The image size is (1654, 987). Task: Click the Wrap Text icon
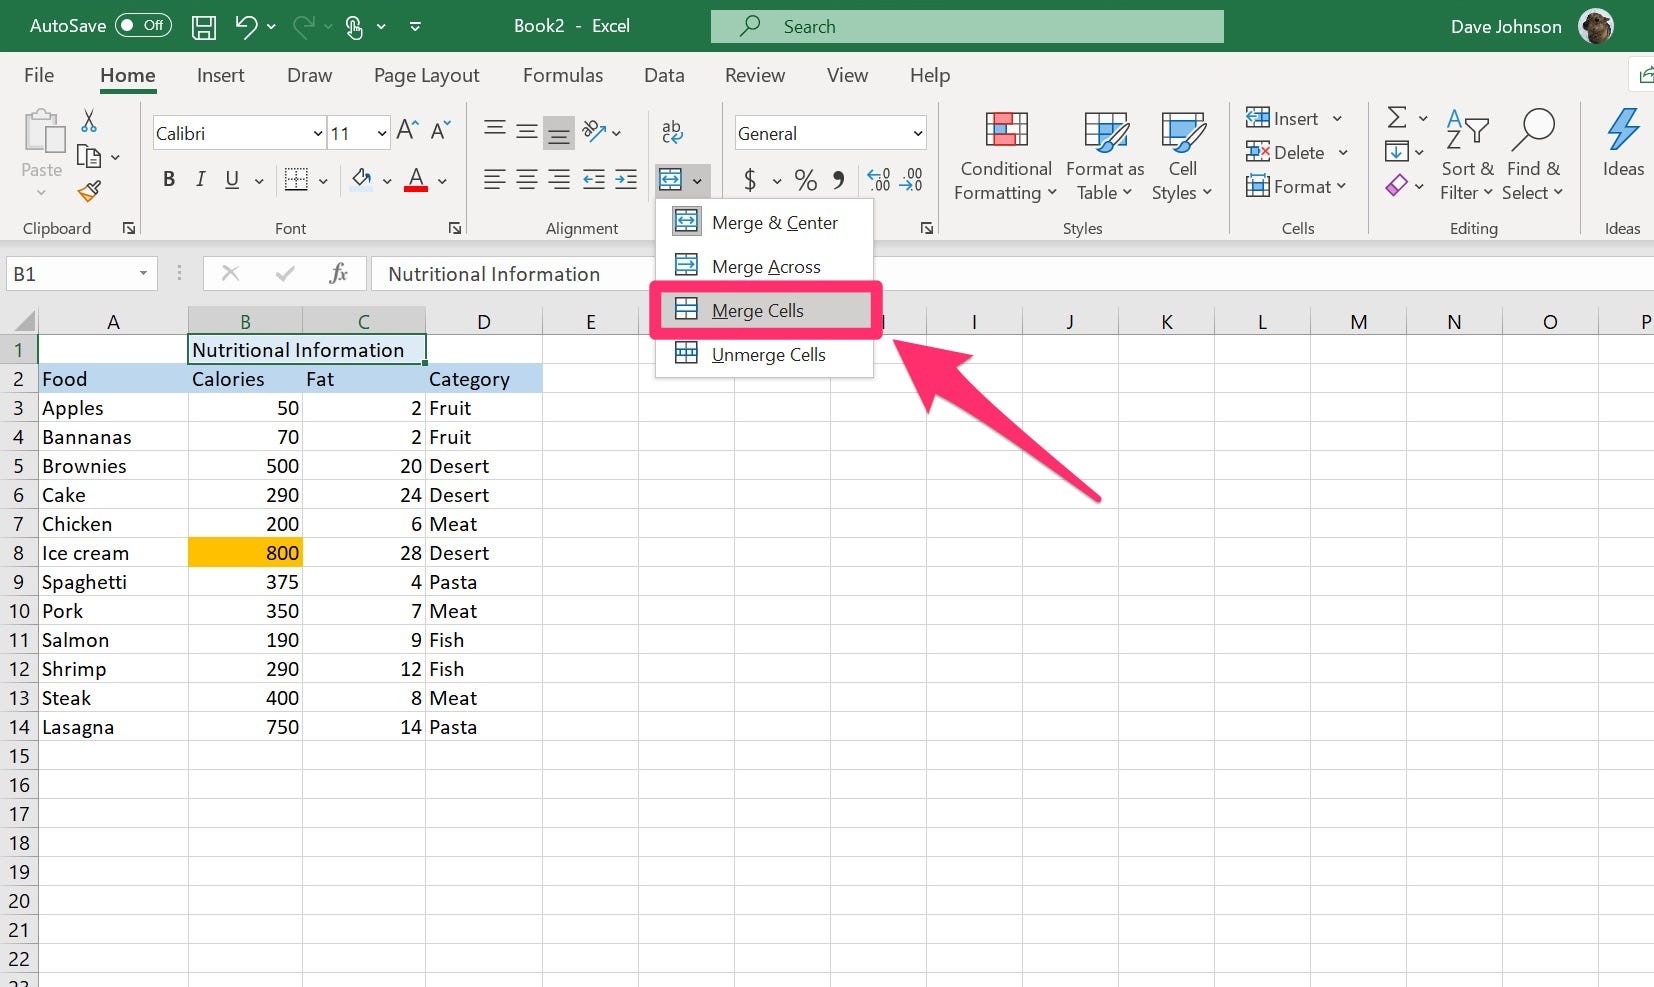click(x=672, y=131)
